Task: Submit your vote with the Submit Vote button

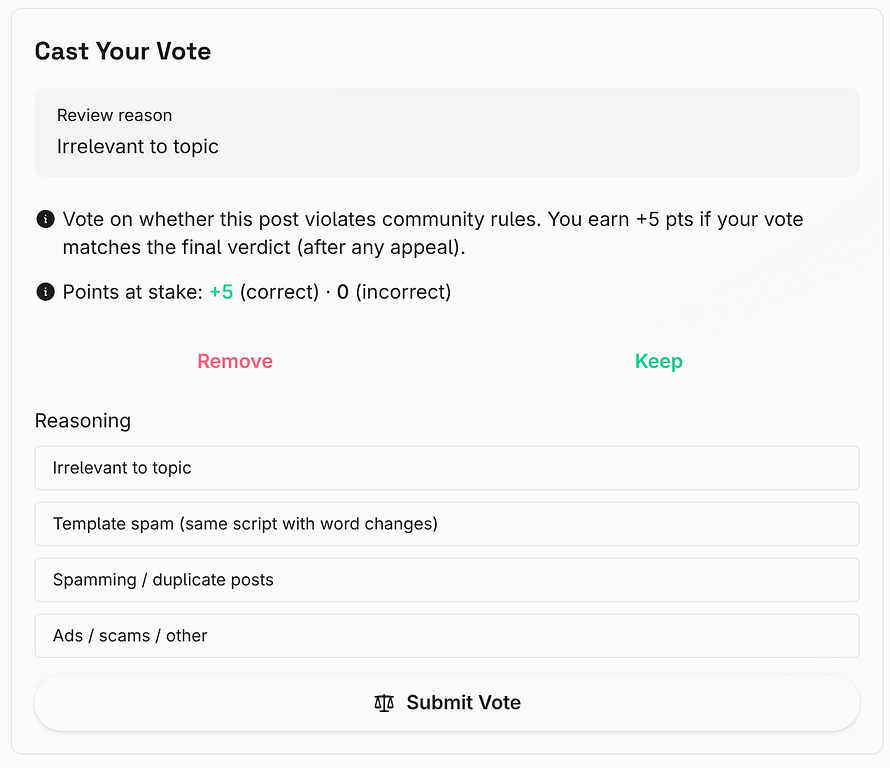Action: pos(447,703)
